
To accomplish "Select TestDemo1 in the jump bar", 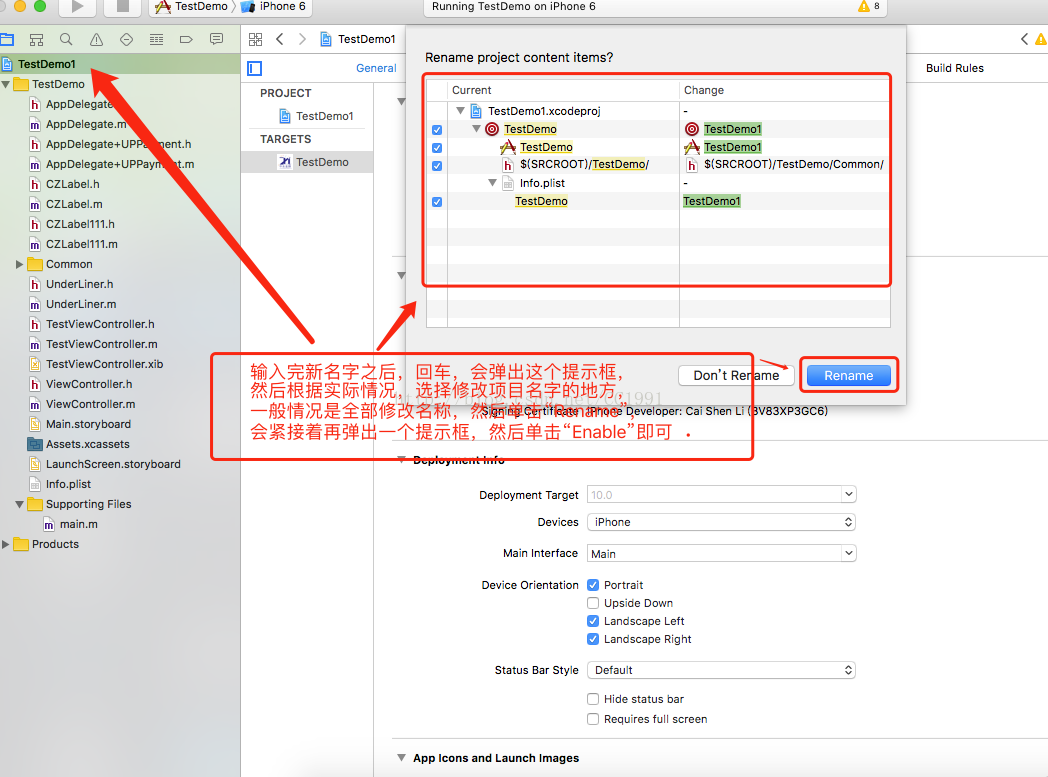I will [x=358, y=39].
